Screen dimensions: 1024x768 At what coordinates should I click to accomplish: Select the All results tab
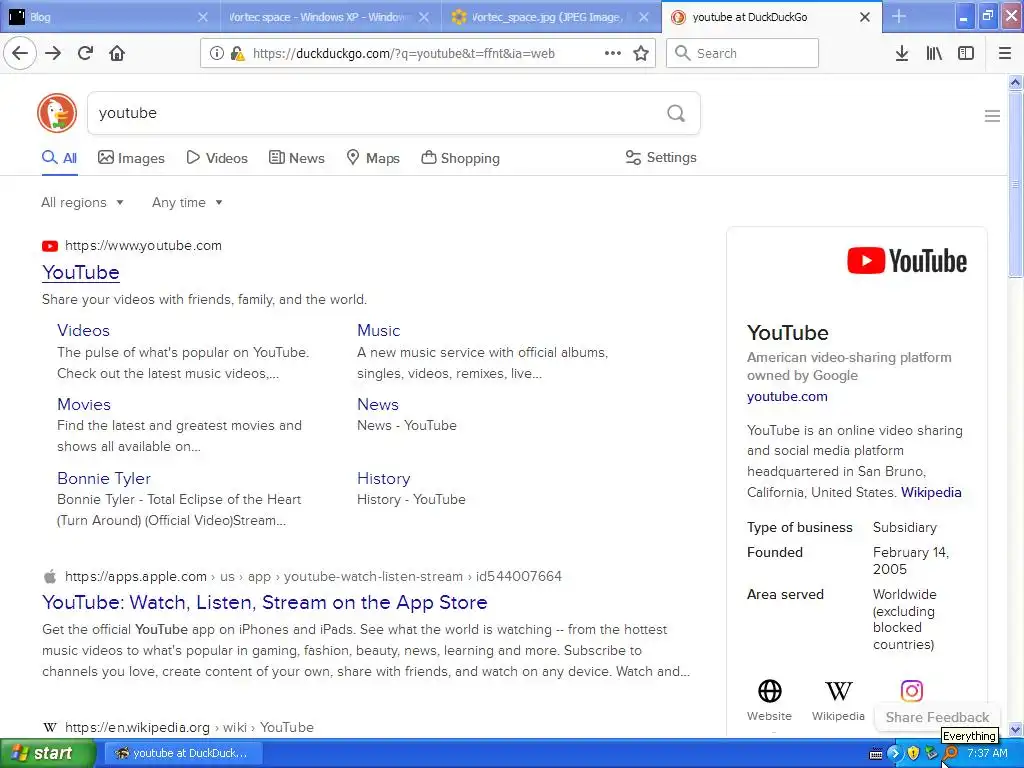59,158
